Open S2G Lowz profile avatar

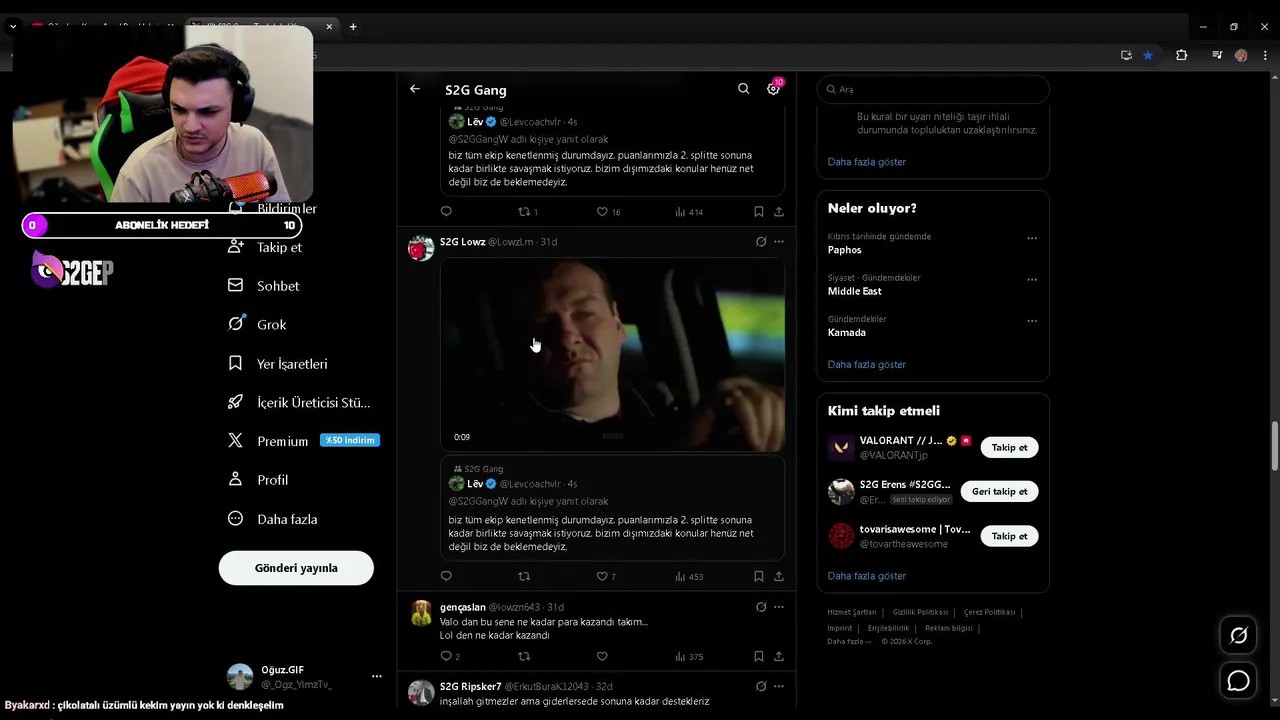[421, 247]
